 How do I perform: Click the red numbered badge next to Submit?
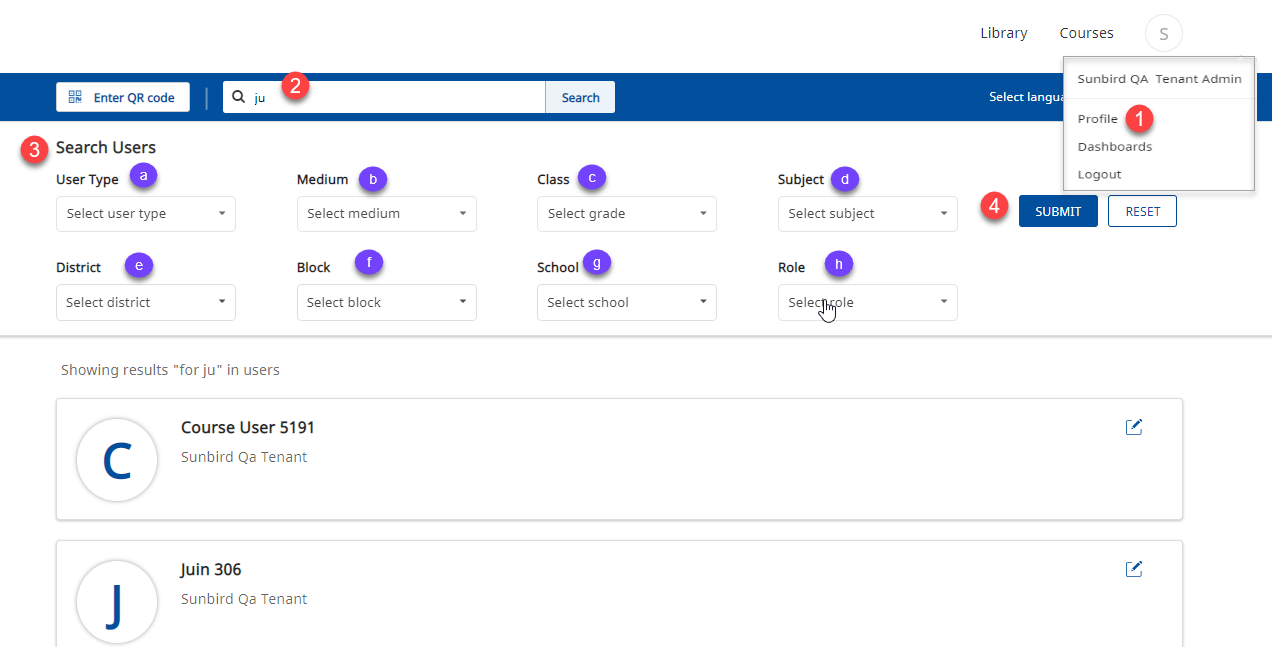pos(994,206)
